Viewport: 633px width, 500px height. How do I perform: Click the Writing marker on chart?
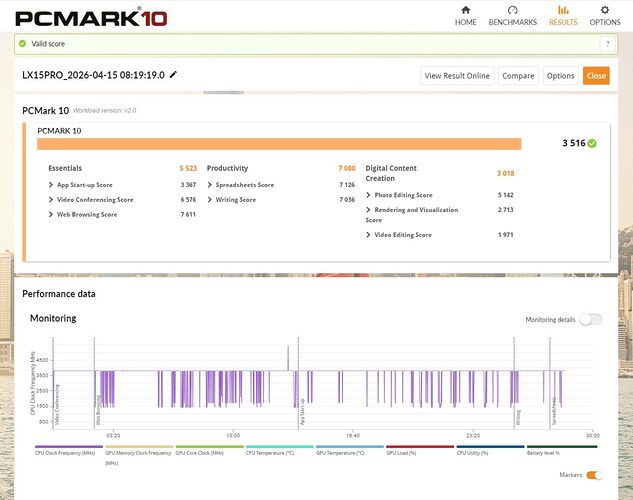(x=518, y=417)
